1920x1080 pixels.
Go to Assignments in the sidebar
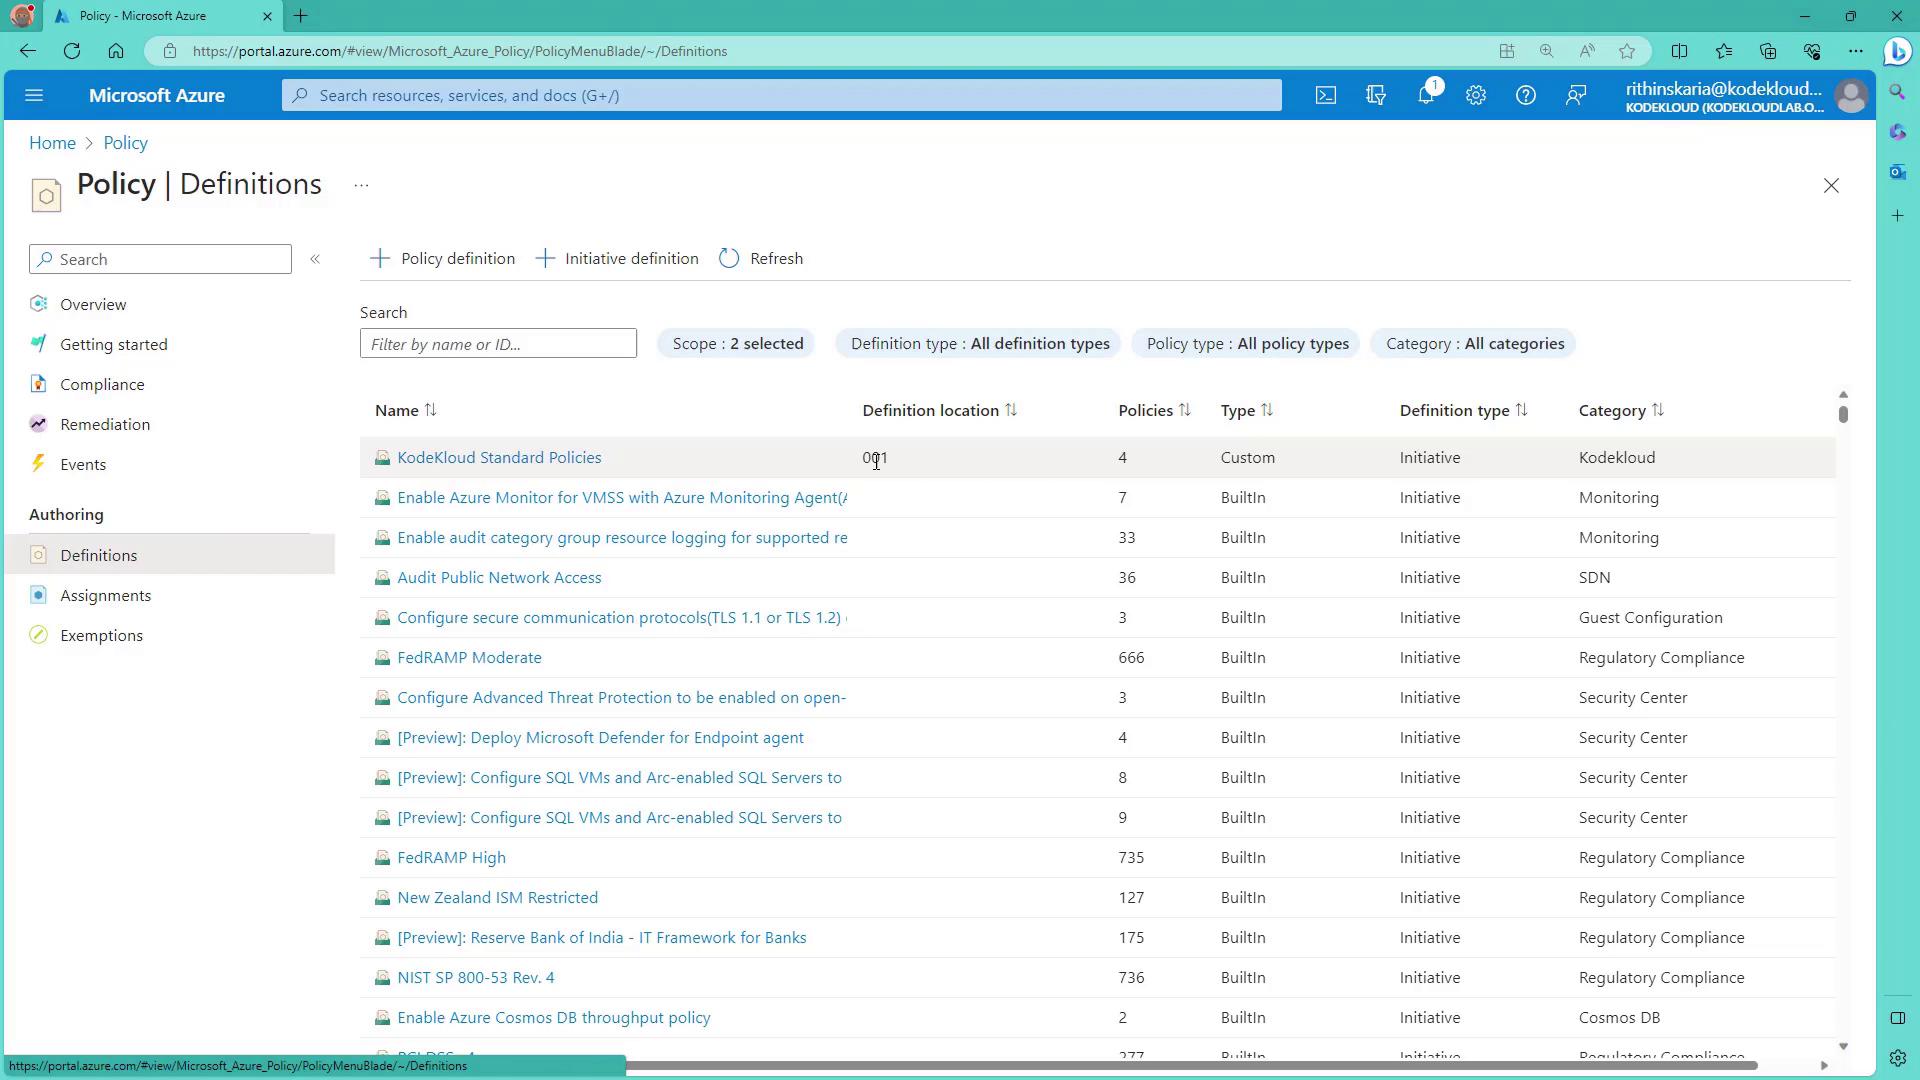pyautogui.click(x=105, y=596)
